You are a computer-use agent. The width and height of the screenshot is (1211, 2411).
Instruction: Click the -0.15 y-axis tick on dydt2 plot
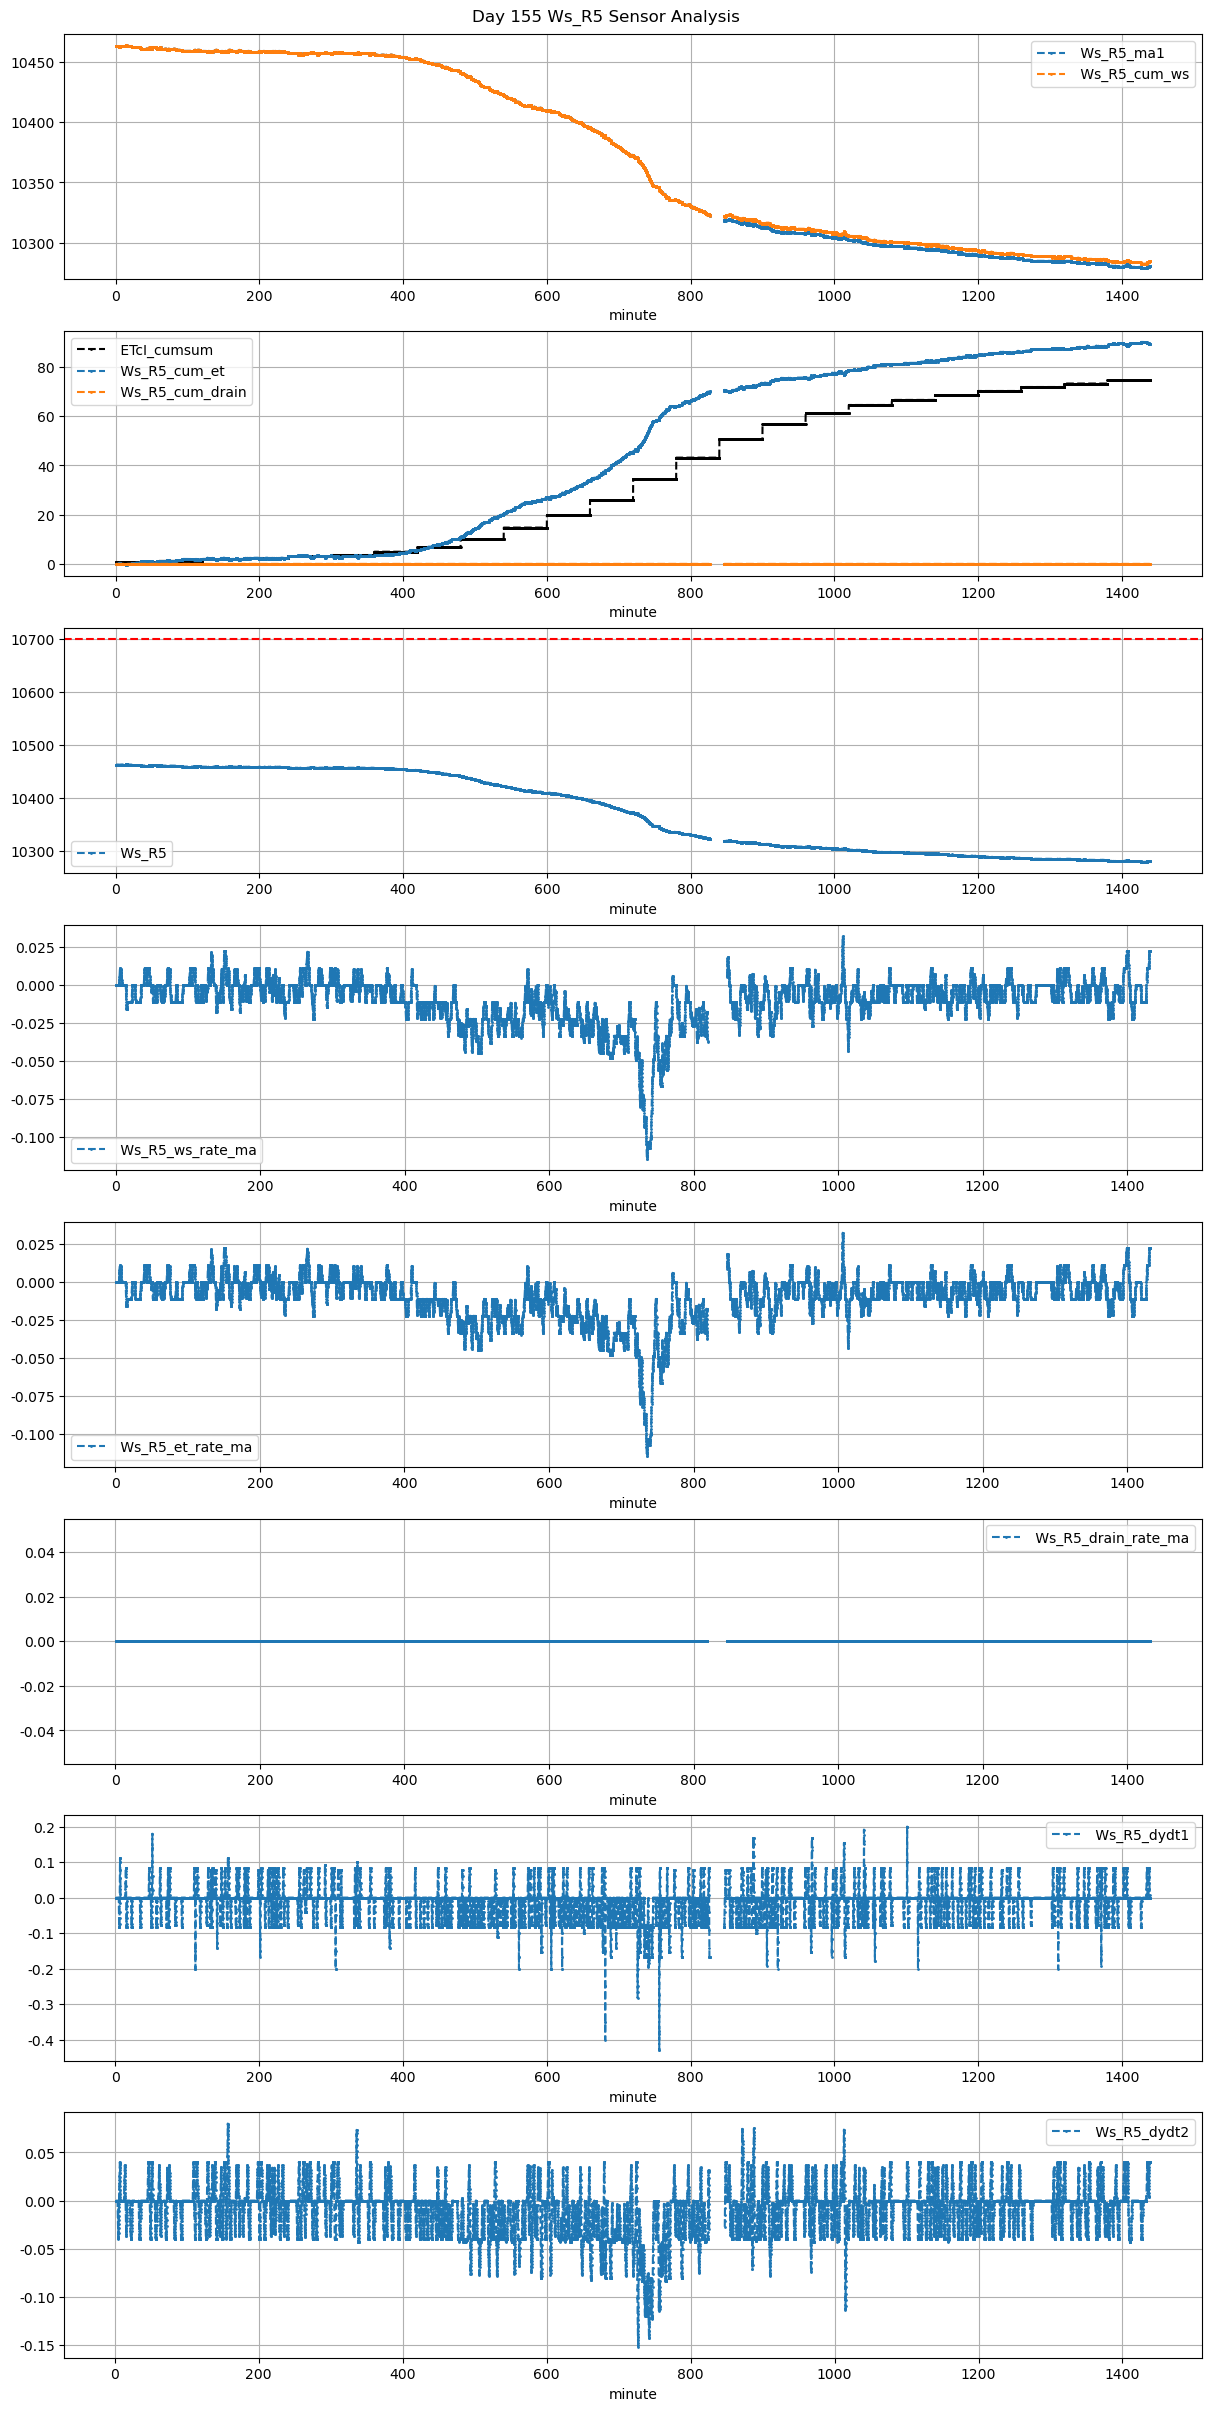(x=37, y=2346)
